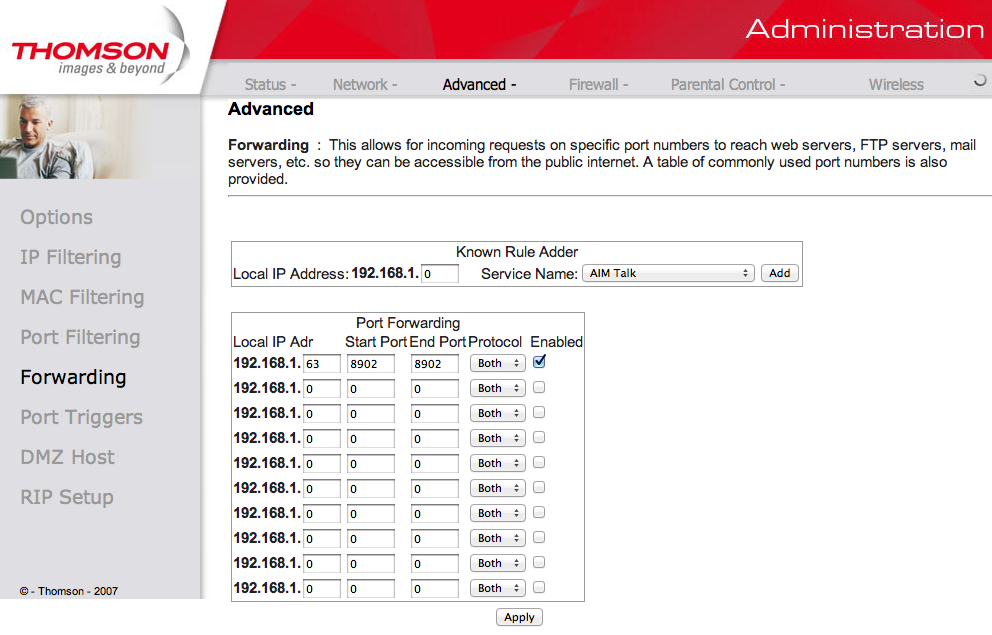Image resolution: width=992 pixels, height=635 pixels.
Task: Go to the RIP Setup page
Action: pyautogui.click(x=67, y=497)
